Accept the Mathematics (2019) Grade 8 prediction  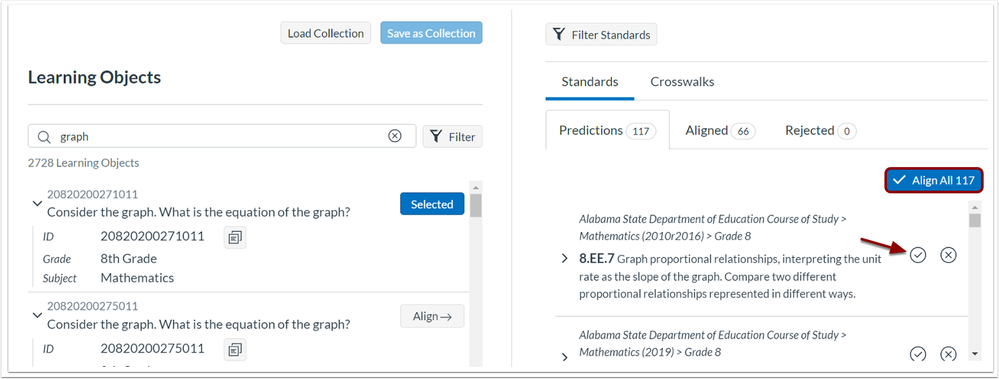click(917, 354)
